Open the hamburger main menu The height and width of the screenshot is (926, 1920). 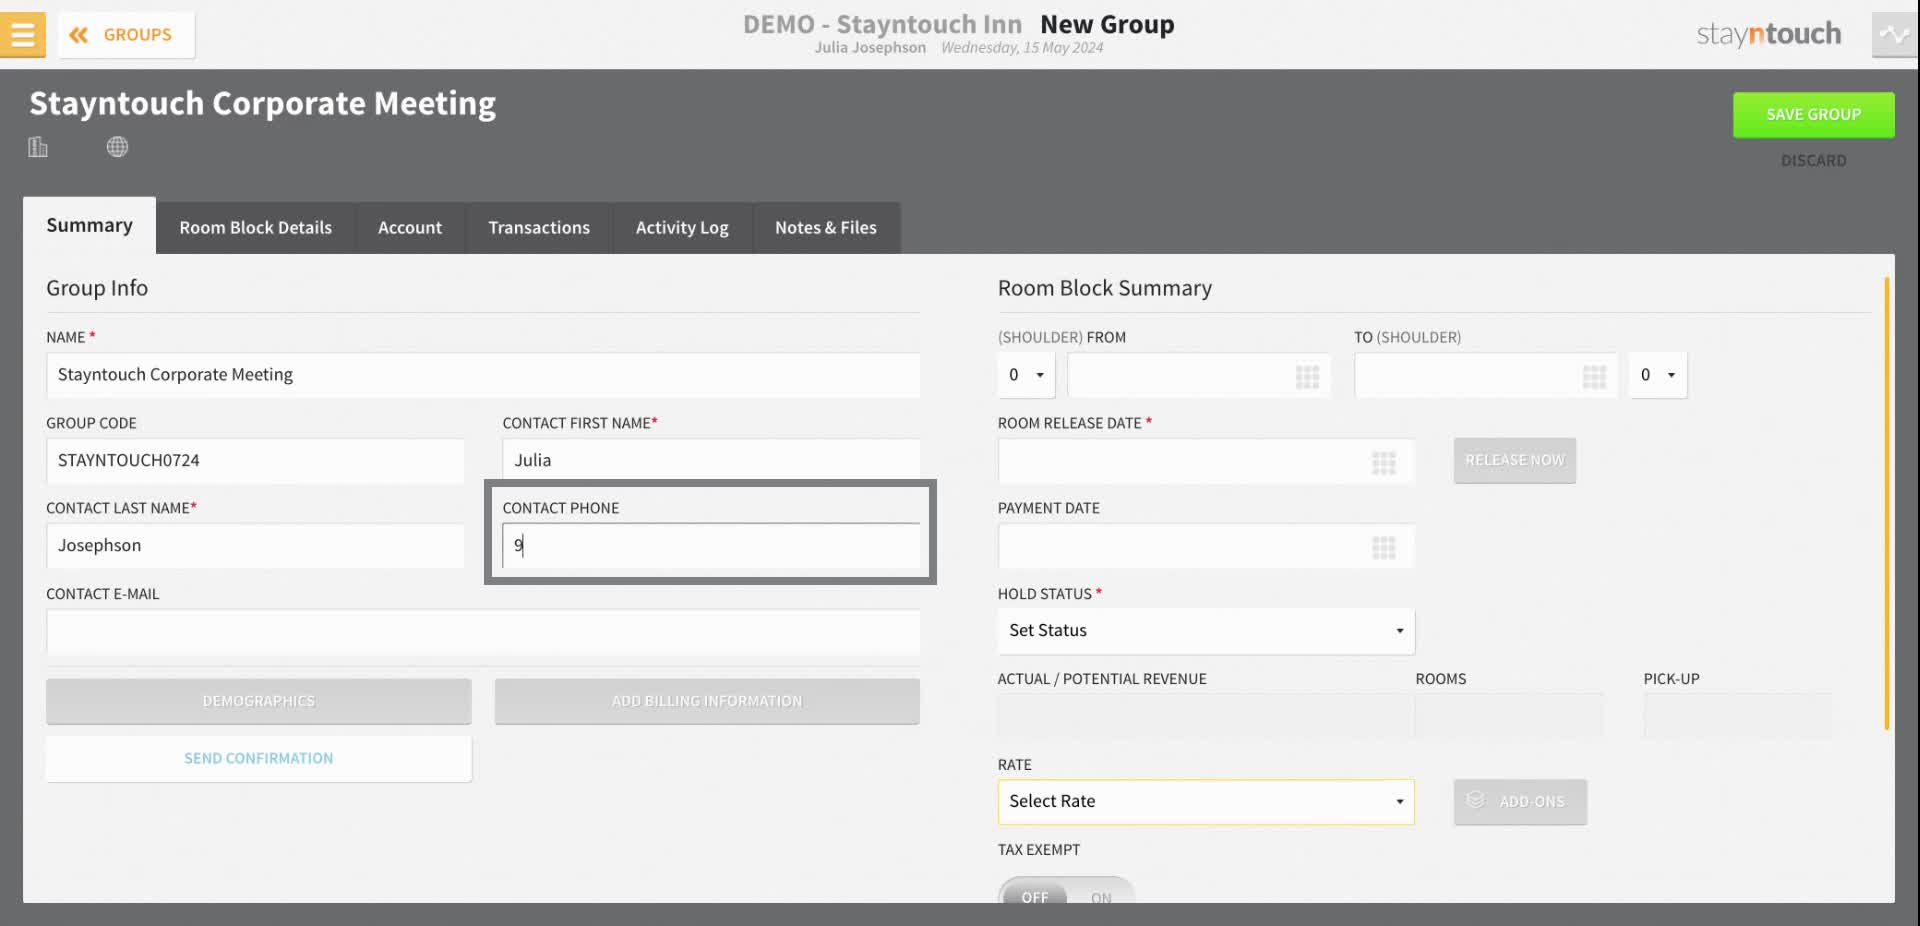(x=22, y=34)
